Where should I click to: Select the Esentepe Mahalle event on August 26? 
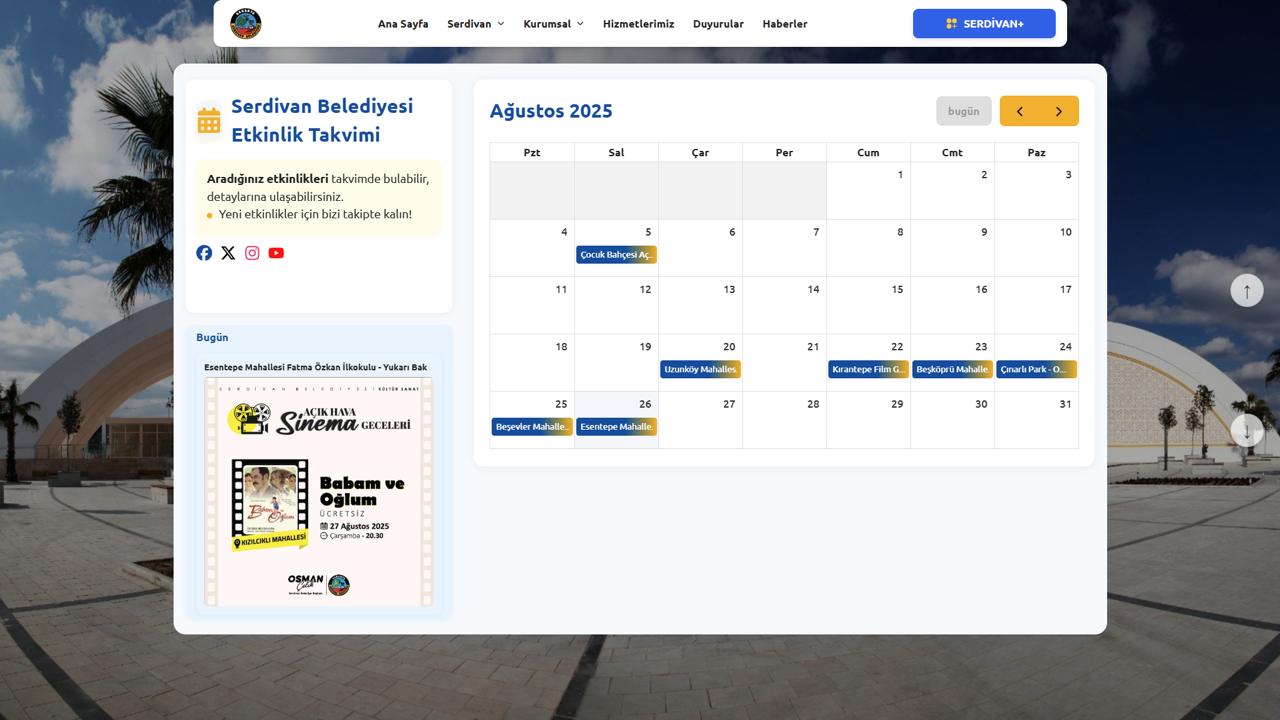(616, 427)
